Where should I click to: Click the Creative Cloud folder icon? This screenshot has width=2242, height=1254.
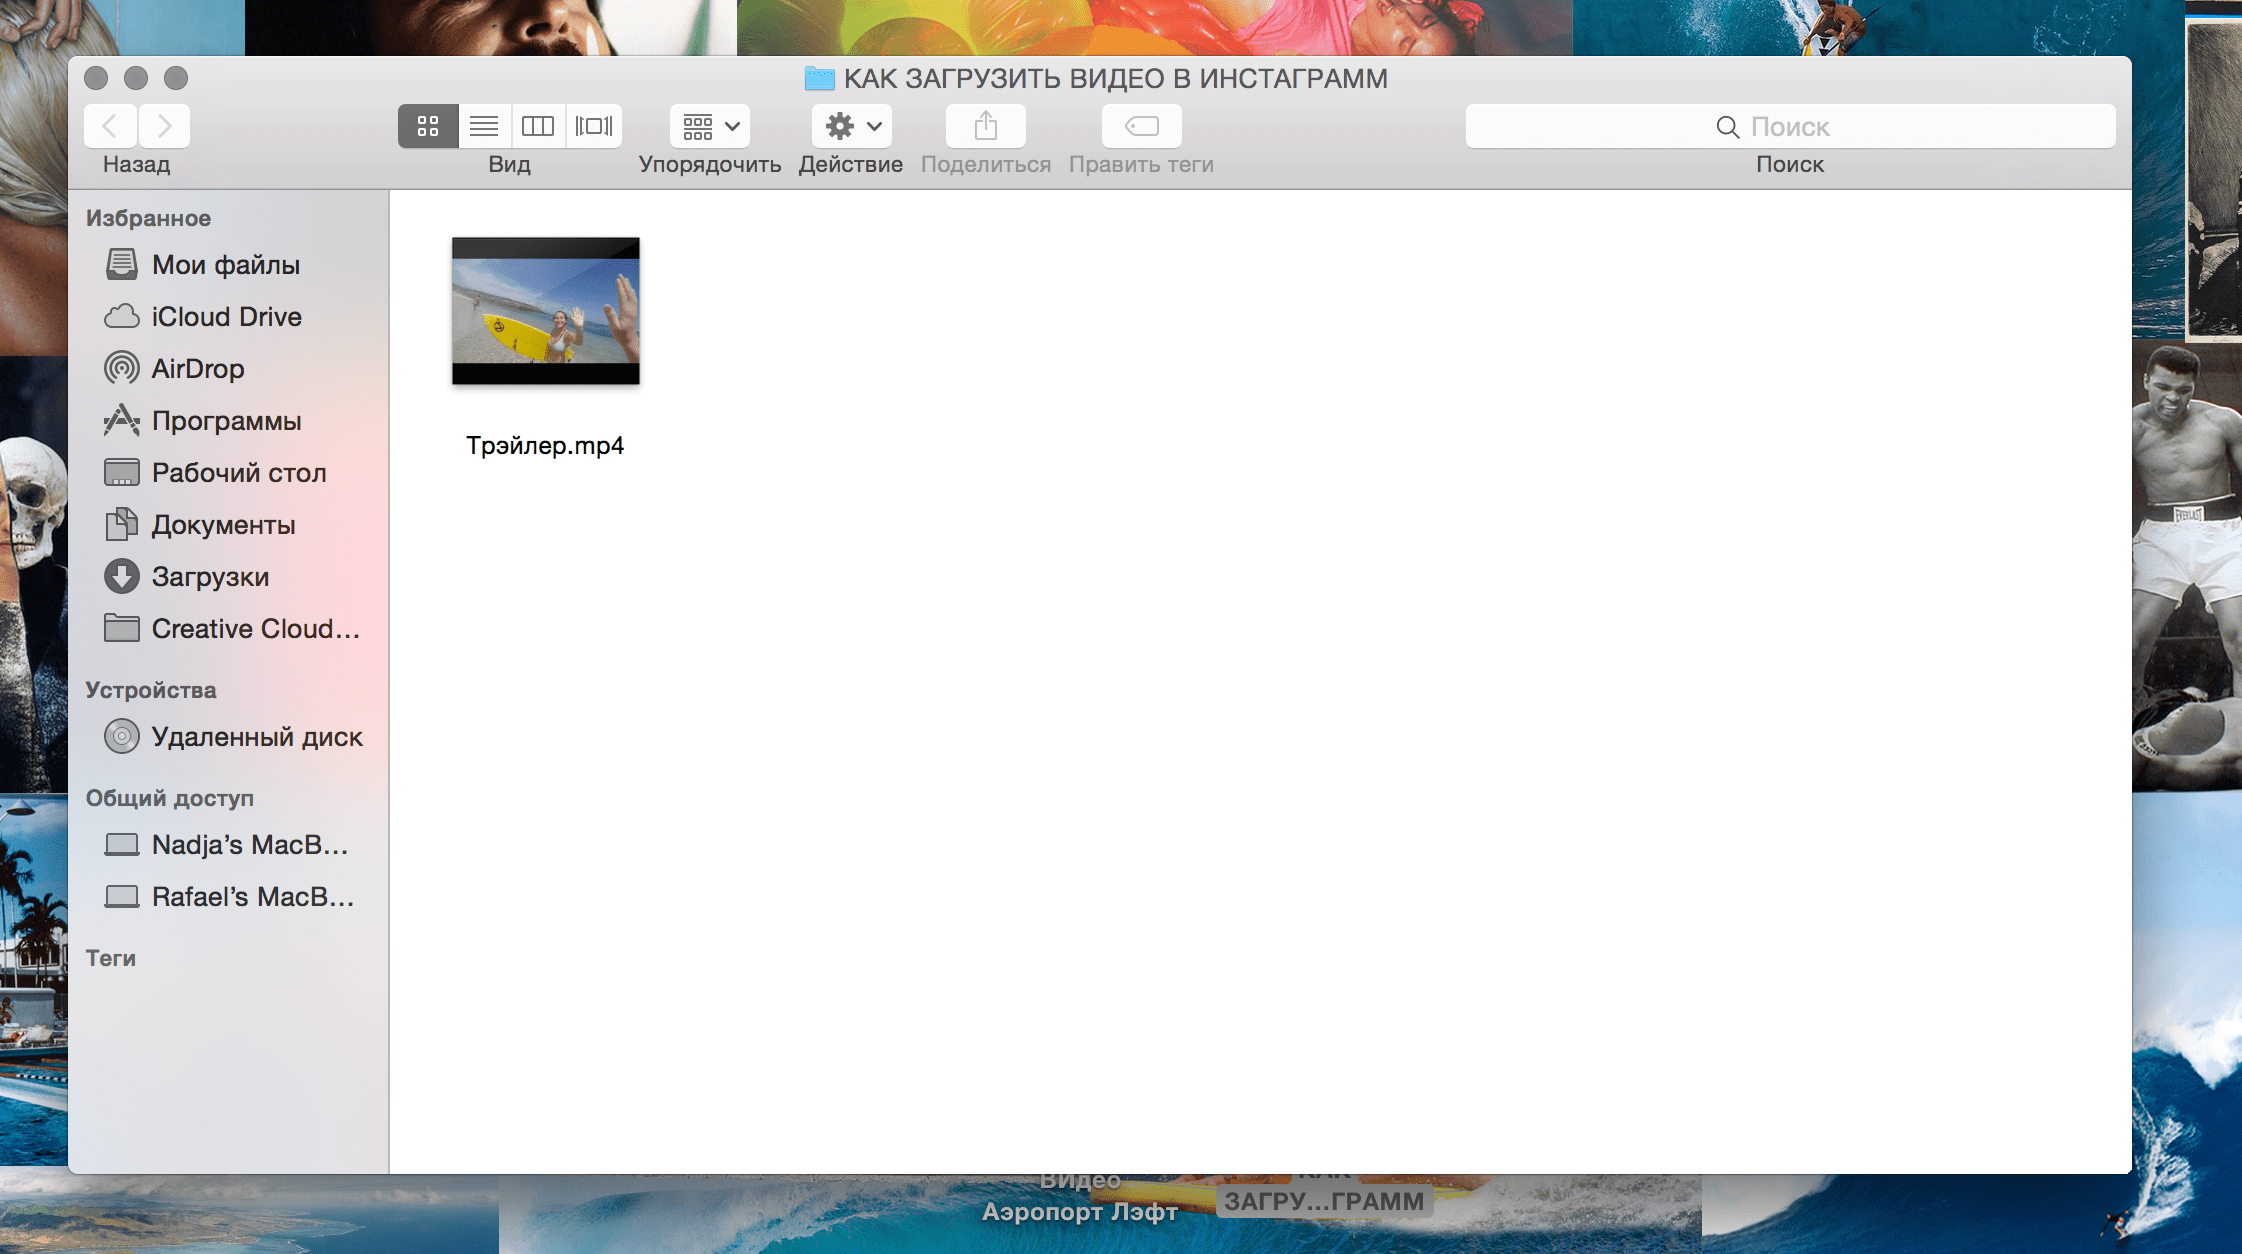tap(122, 628)
